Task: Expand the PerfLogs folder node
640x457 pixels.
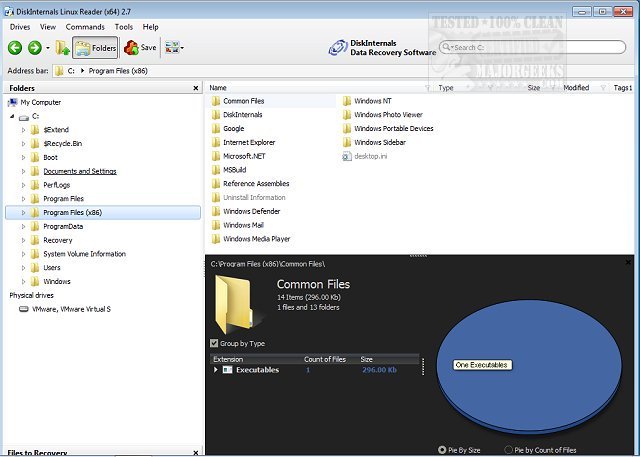Action: 23,185
